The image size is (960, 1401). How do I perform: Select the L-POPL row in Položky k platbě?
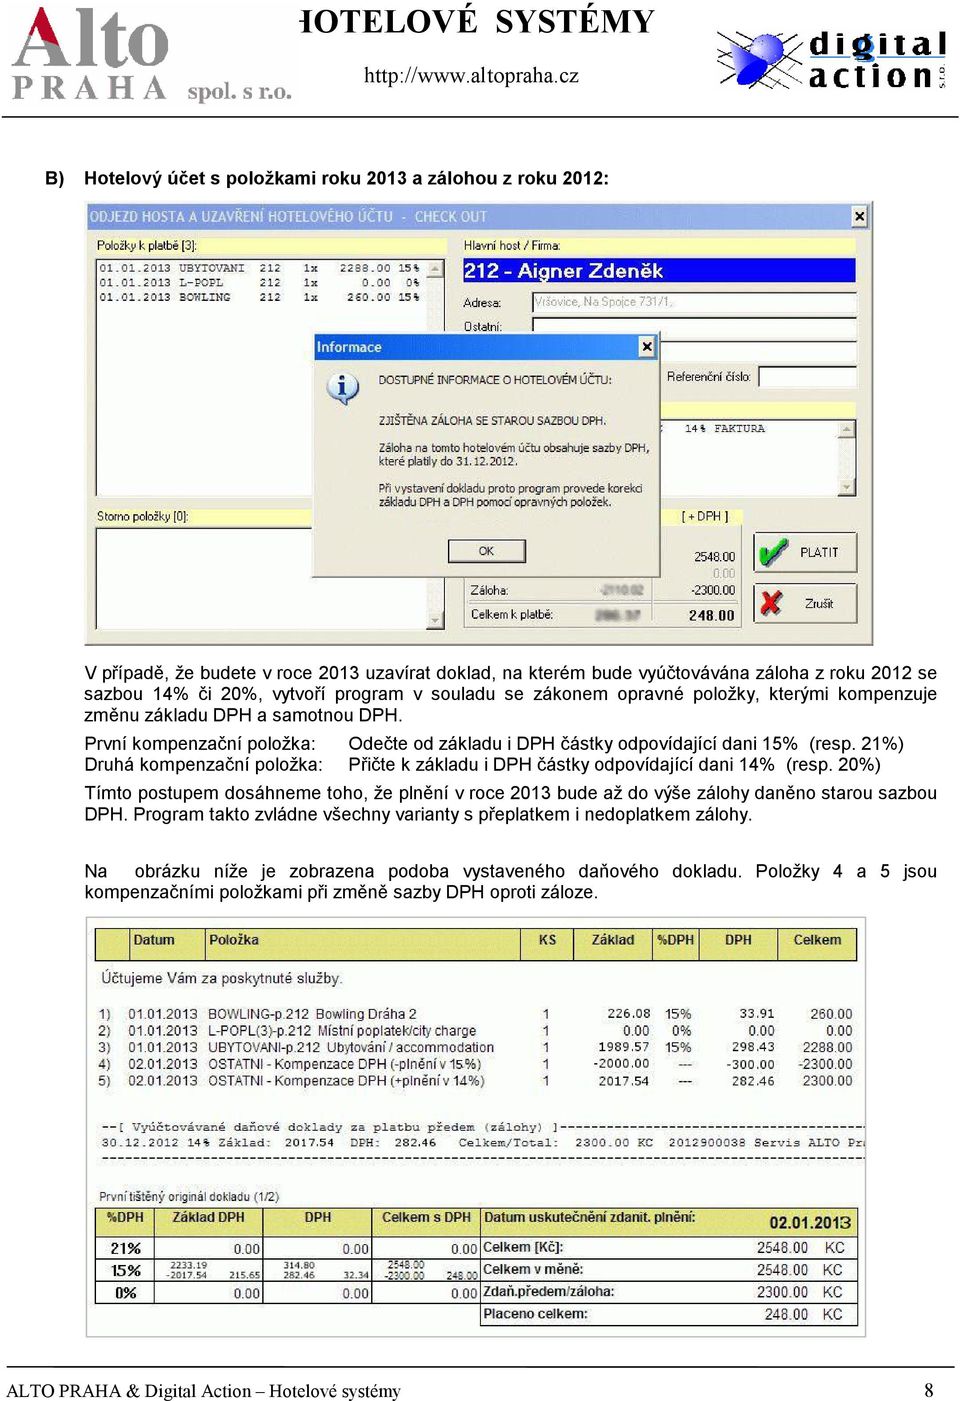[259, 283]
